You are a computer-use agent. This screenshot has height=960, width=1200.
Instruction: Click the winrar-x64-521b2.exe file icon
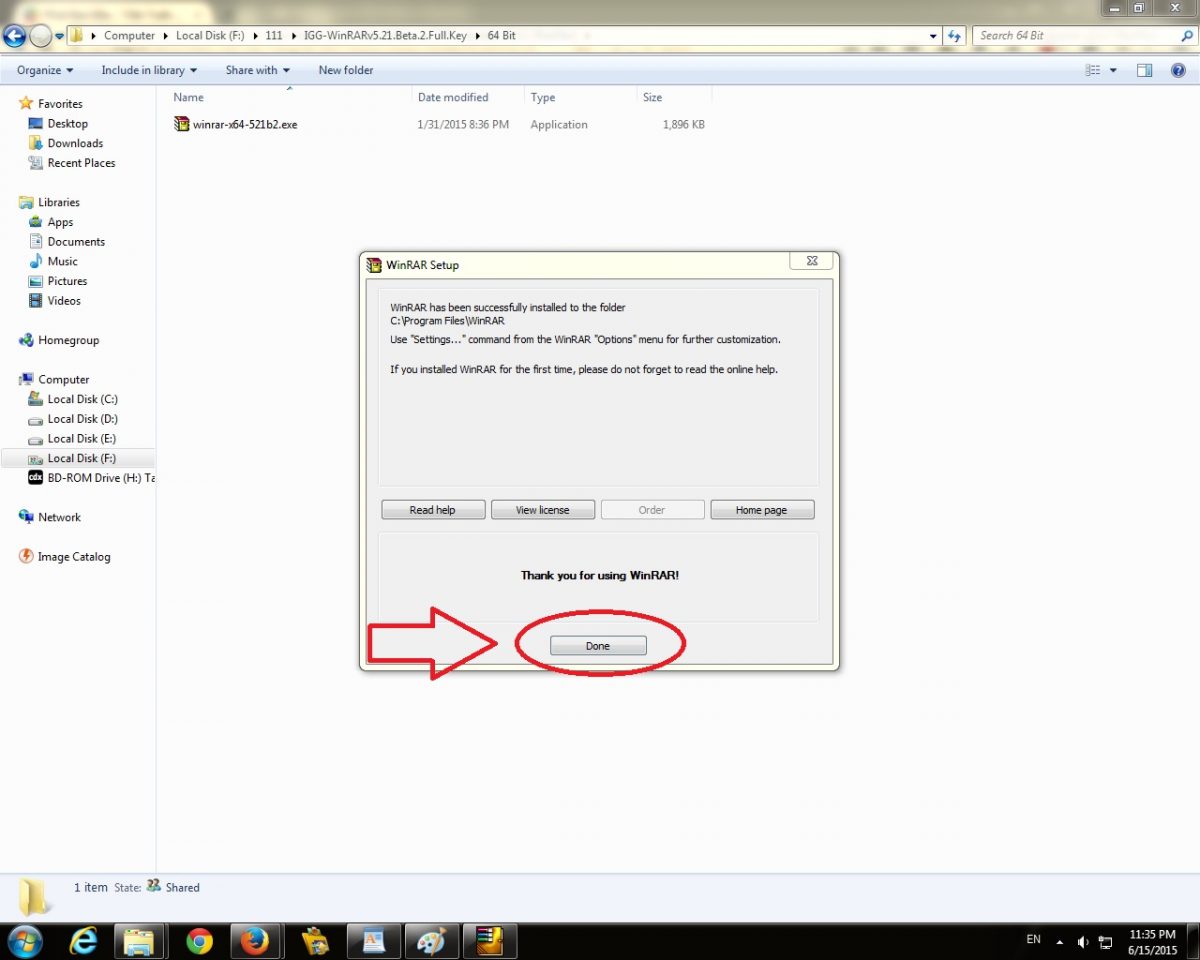pos(182,125)
